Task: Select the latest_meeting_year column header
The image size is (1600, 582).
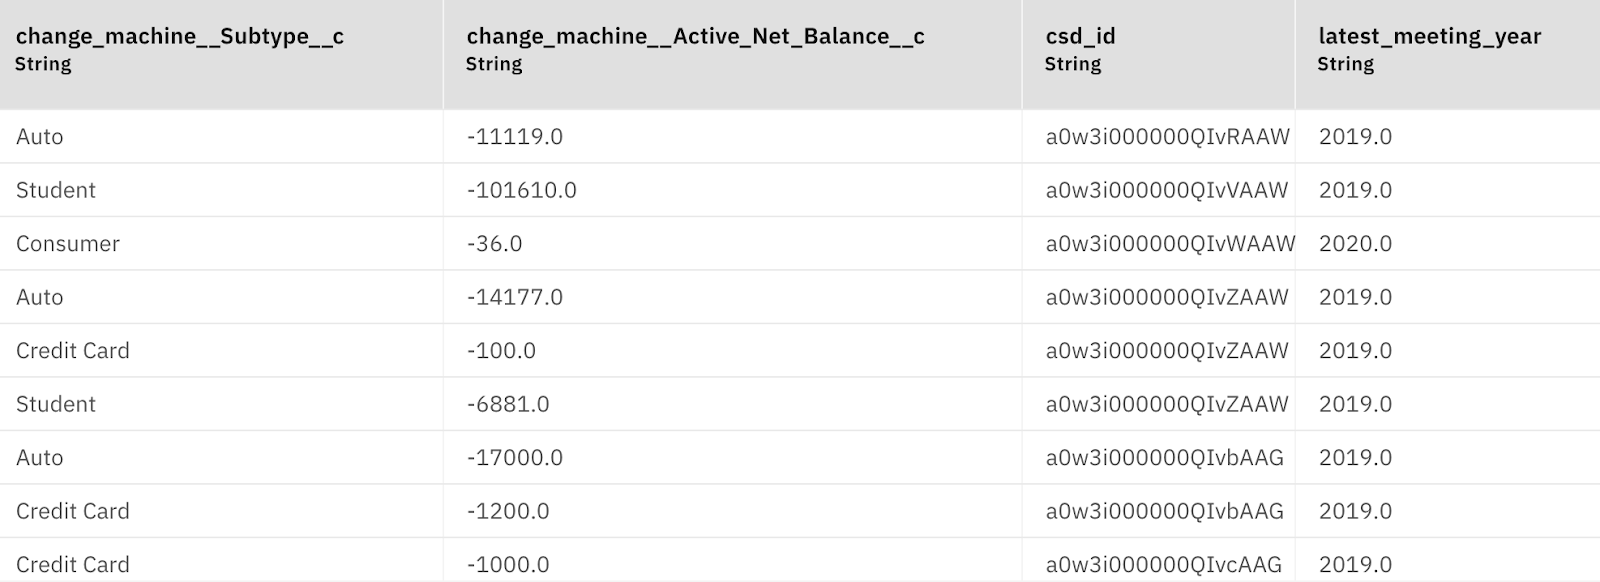Action: point(1429,37)
